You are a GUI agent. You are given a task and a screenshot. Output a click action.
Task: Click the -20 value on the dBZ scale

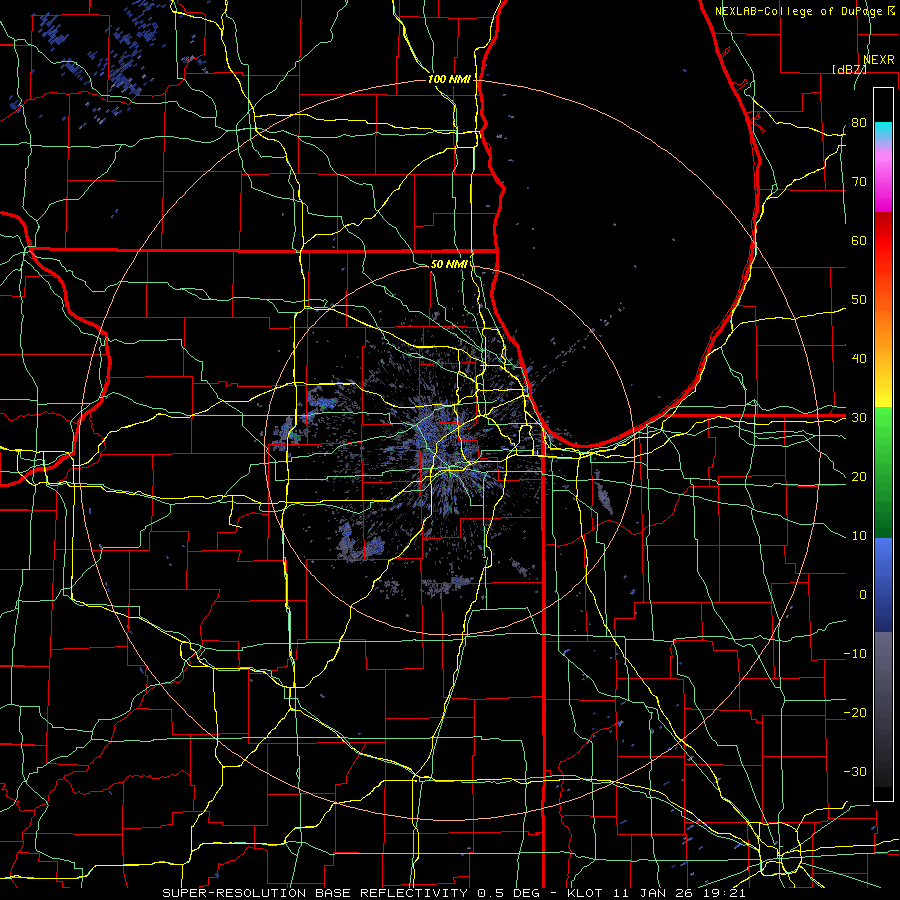[x=855, y=712]
